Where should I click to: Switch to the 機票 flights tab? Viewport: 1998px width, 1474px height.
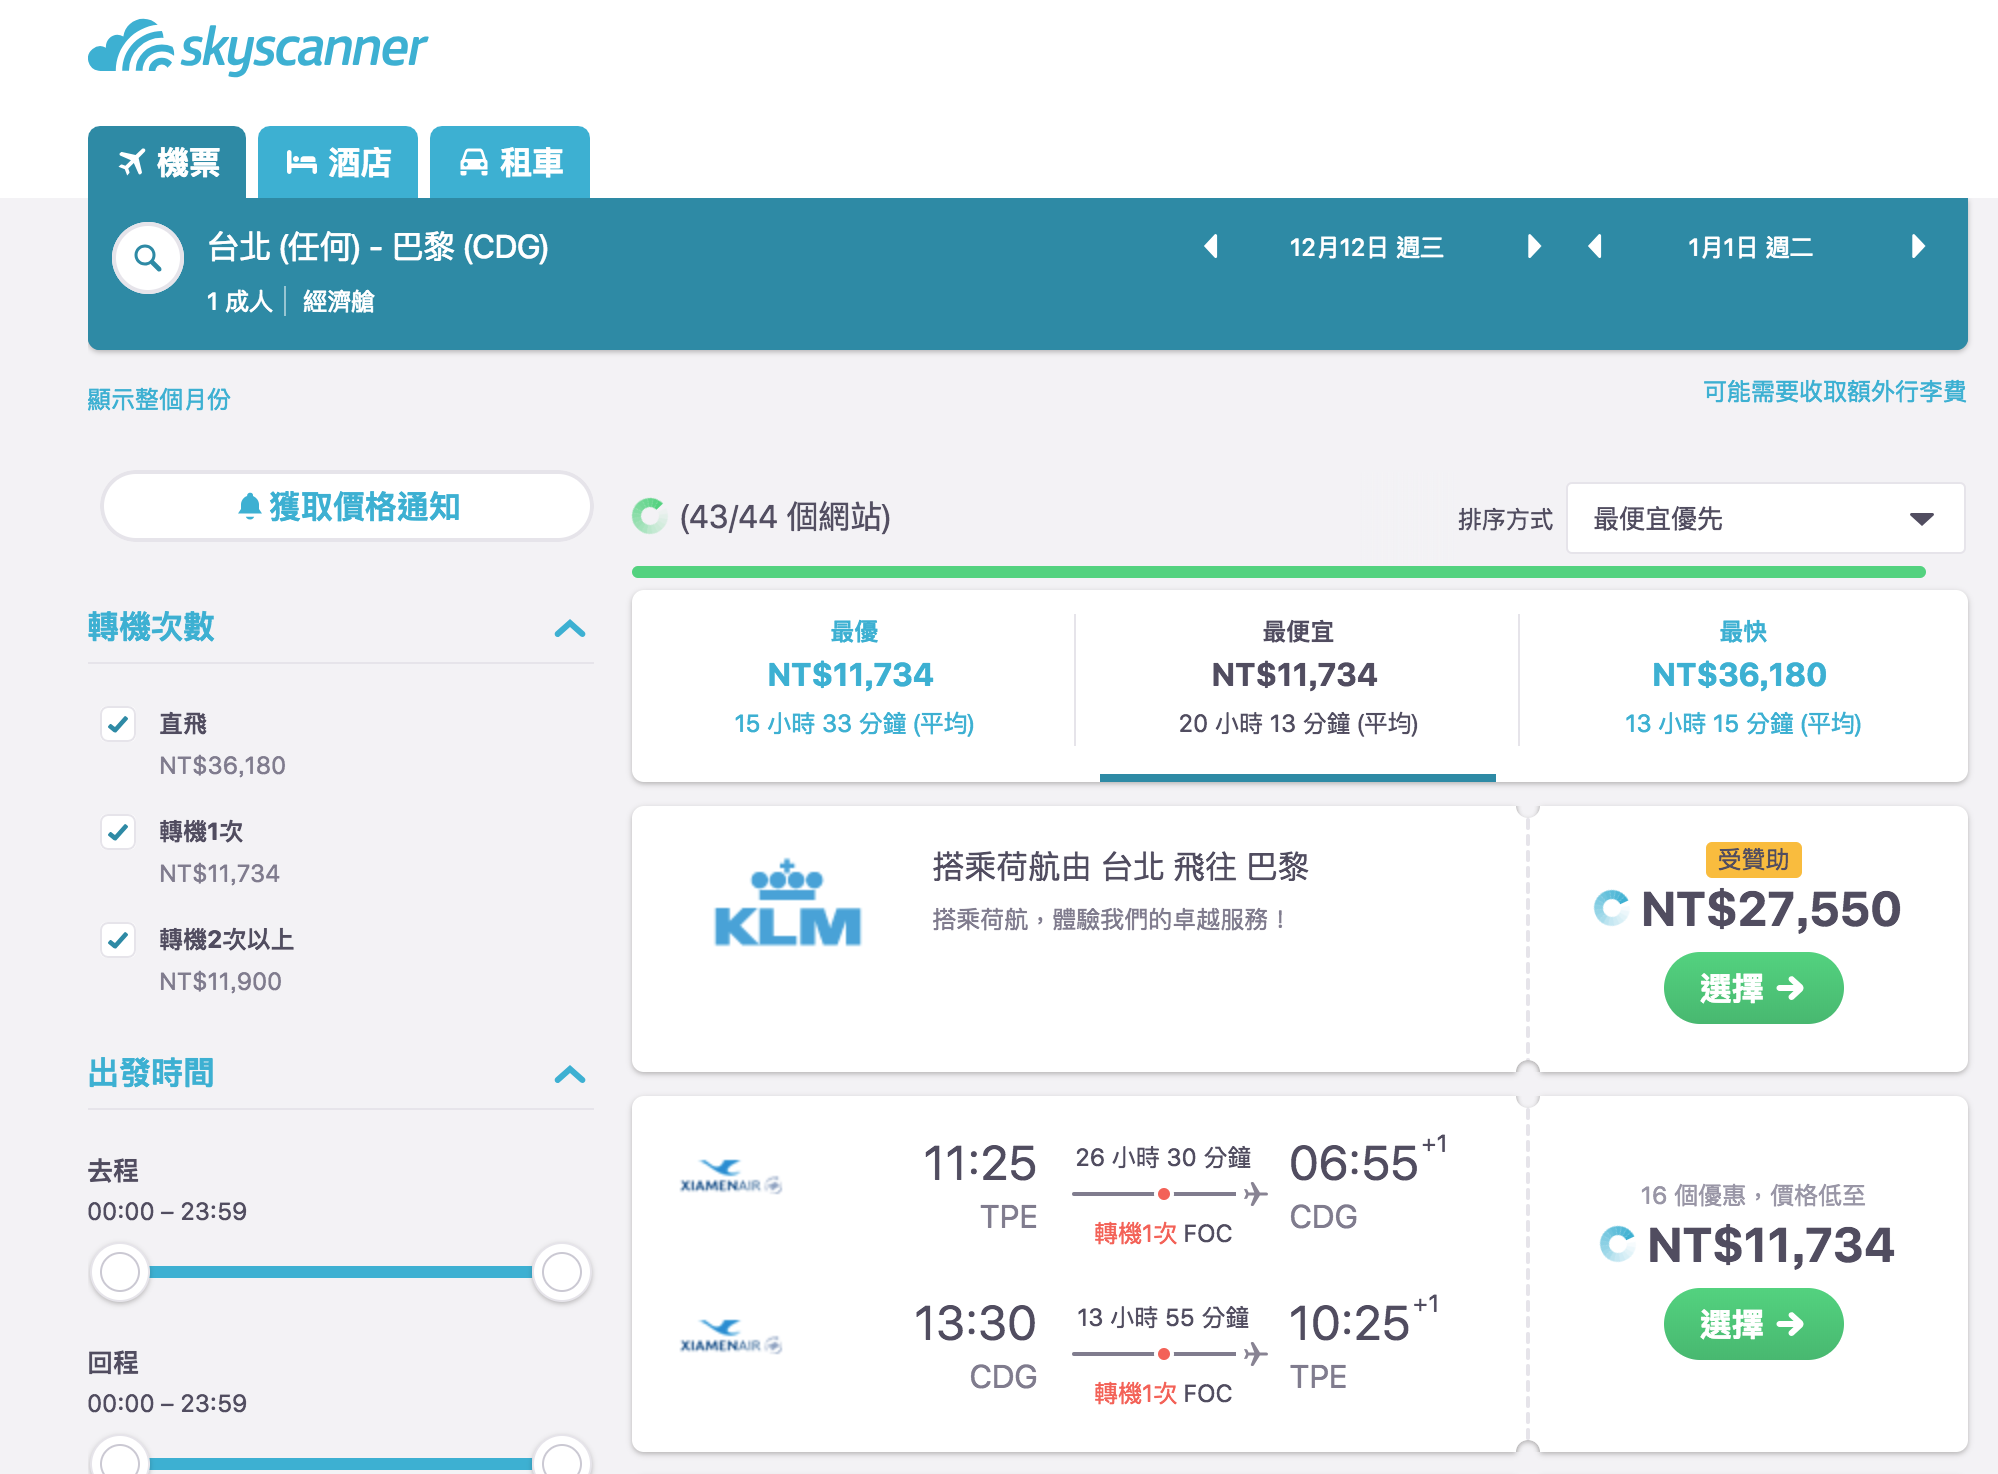[x=167, y=162]
